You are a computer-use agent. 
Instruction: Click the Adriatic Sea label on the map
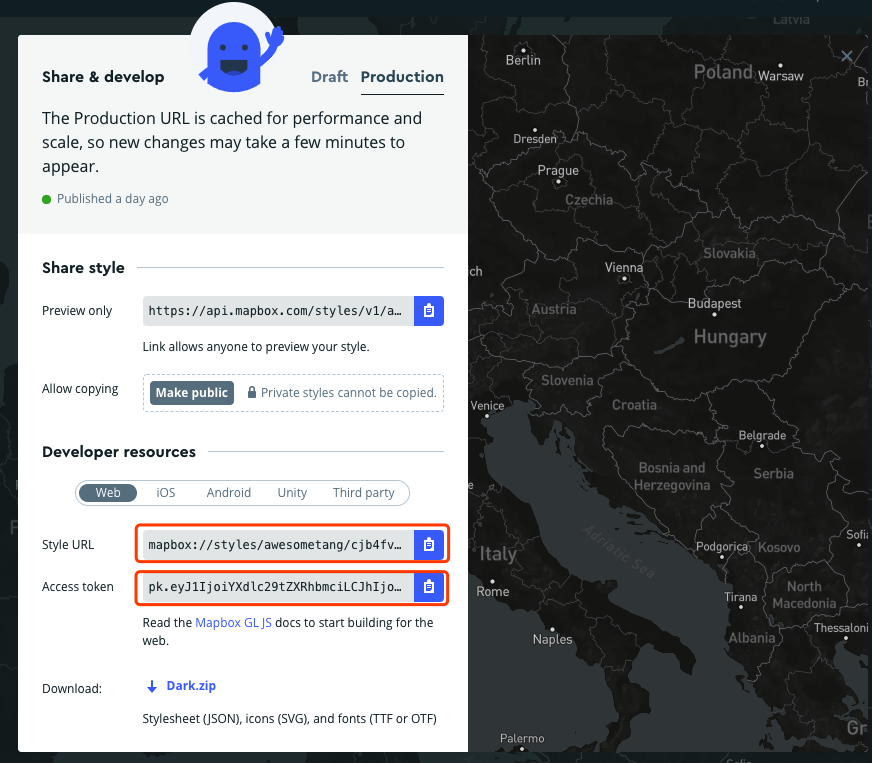click(x=618, y=551)
